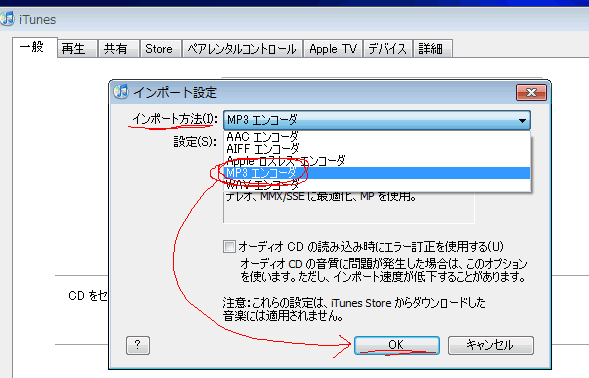This screenshot has height=378, width=589.
Task: Open the 詳細 tab
Action: click(x=432, y=48)
